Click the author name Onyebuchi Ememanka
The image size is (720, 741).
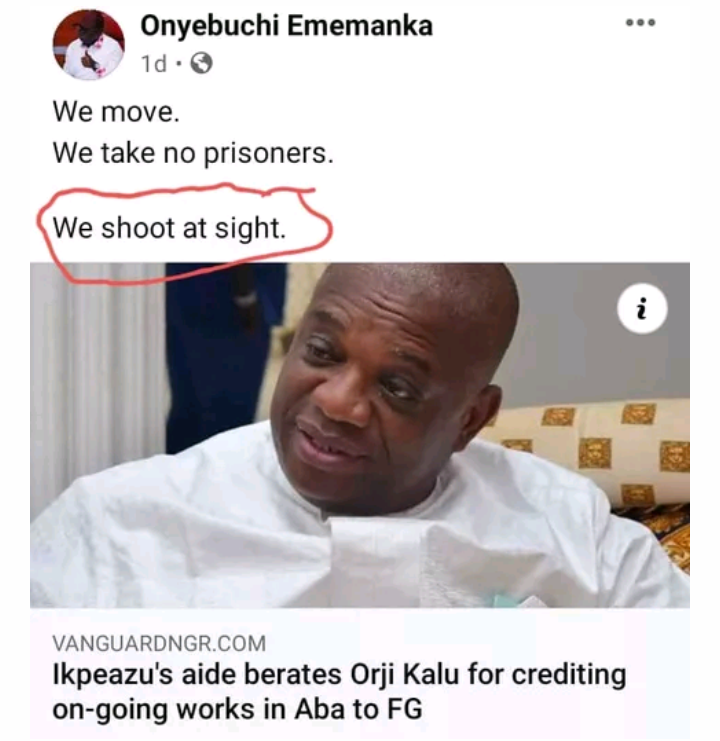[286, 26]
